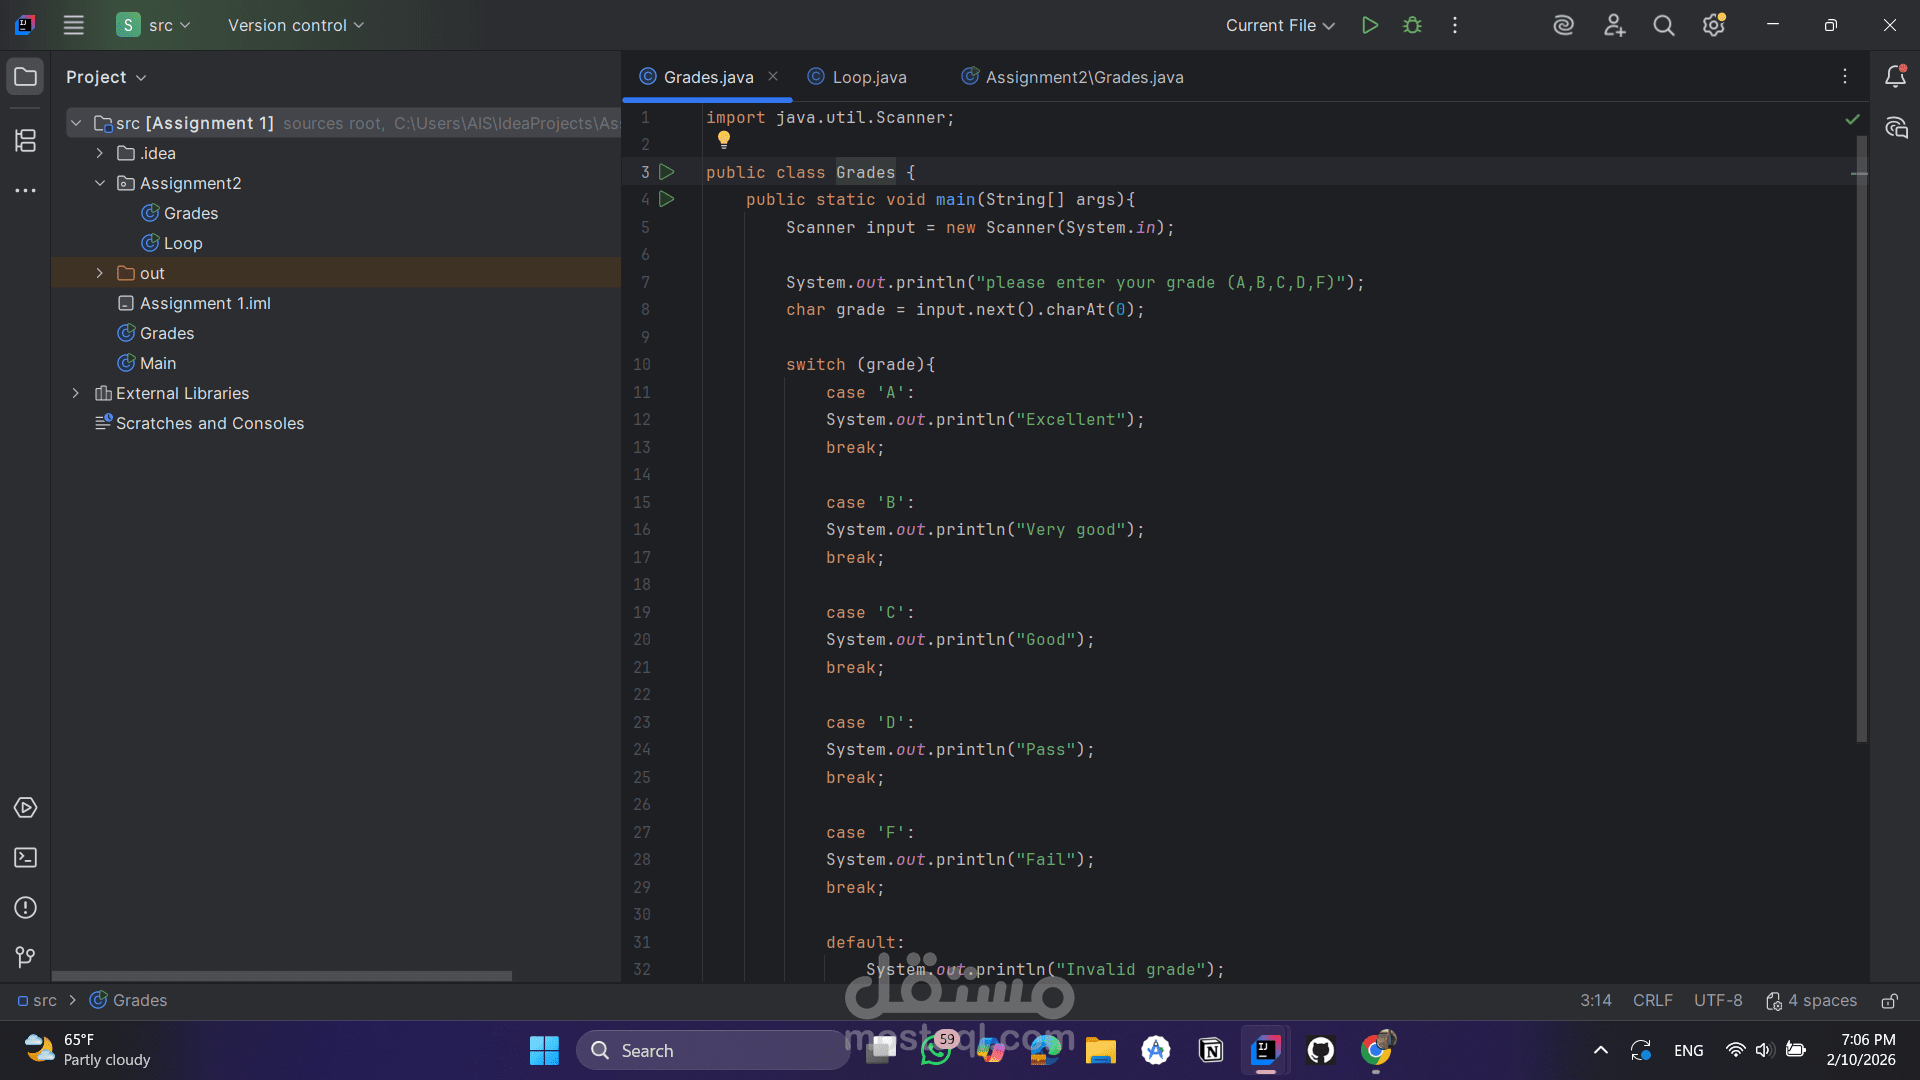Click the run gutter arrow beside main method
This screenshot has width=1920, height=1080.
[x=667, y=199]
